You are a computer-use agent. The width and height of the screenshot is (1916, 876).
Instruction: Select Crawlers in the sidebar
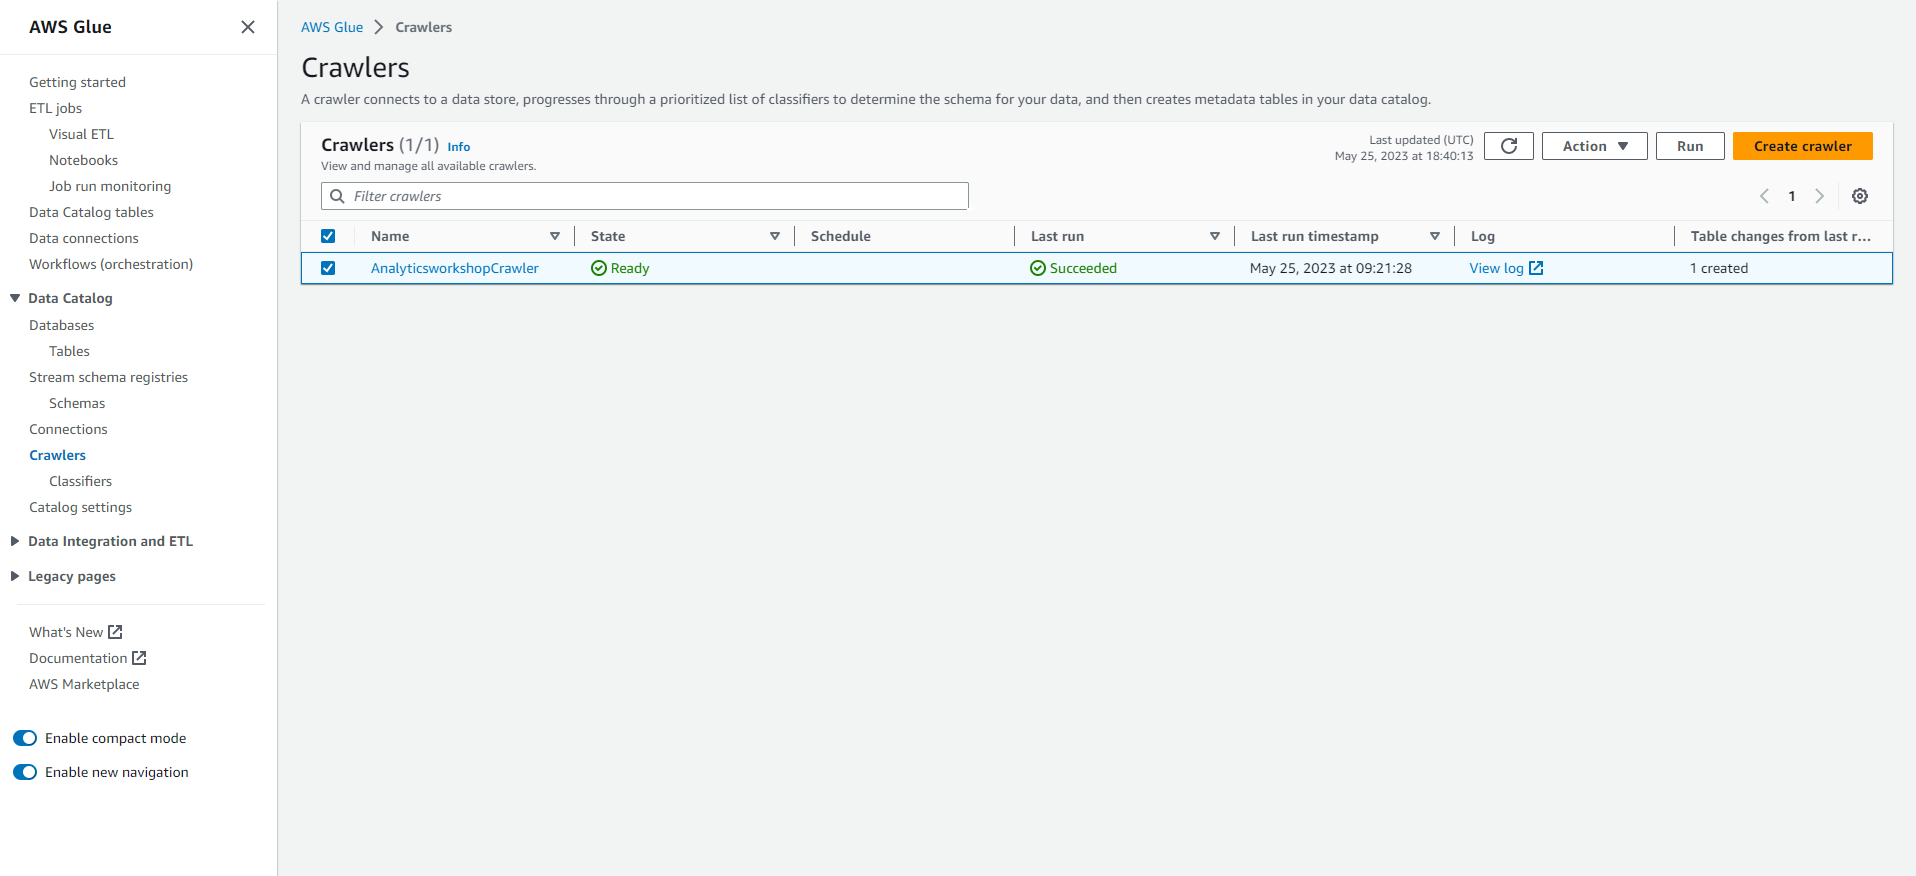click(57, 455)
